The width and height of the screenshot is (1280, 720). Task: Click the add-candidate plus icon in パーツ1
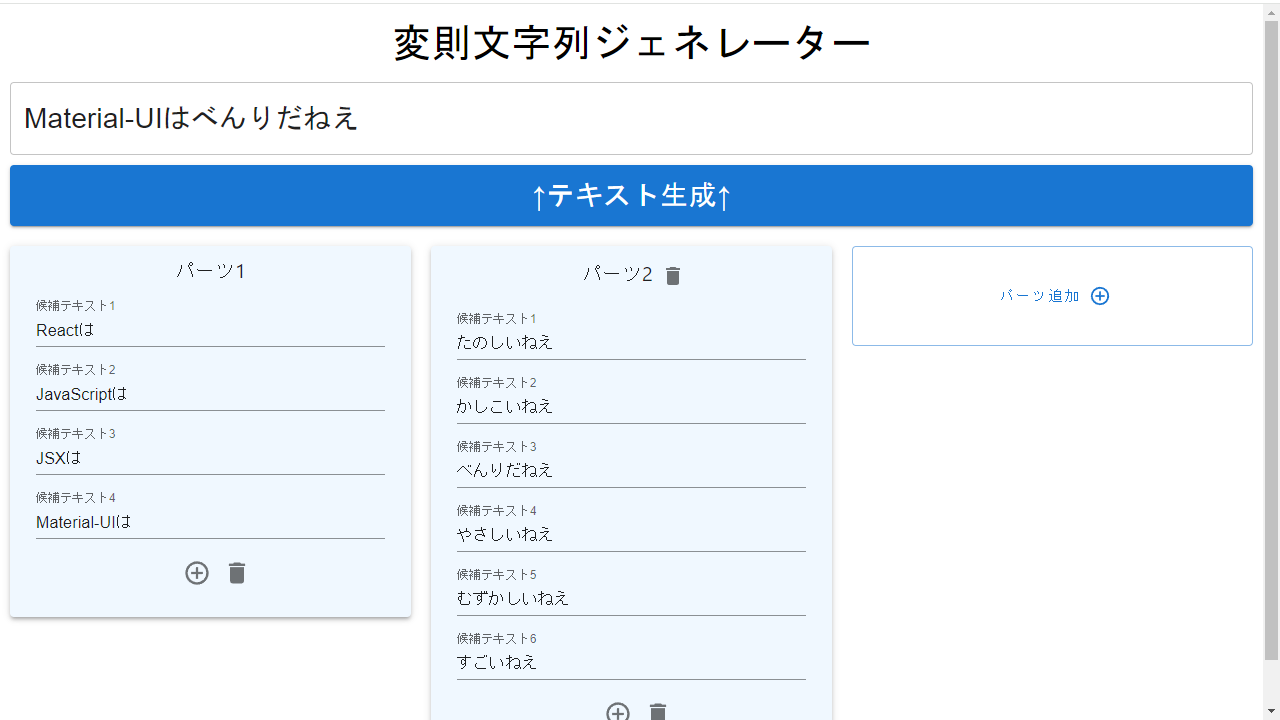197,573
